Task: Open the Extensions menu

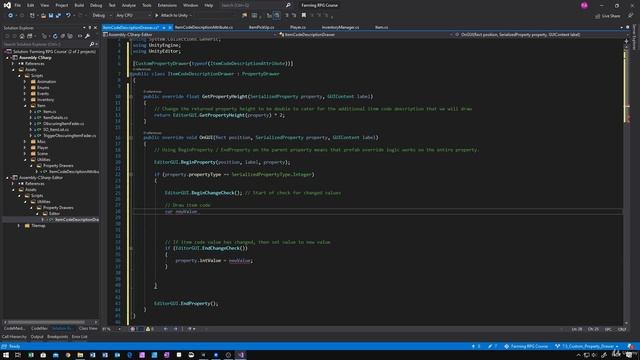Action: click(167, 5)
